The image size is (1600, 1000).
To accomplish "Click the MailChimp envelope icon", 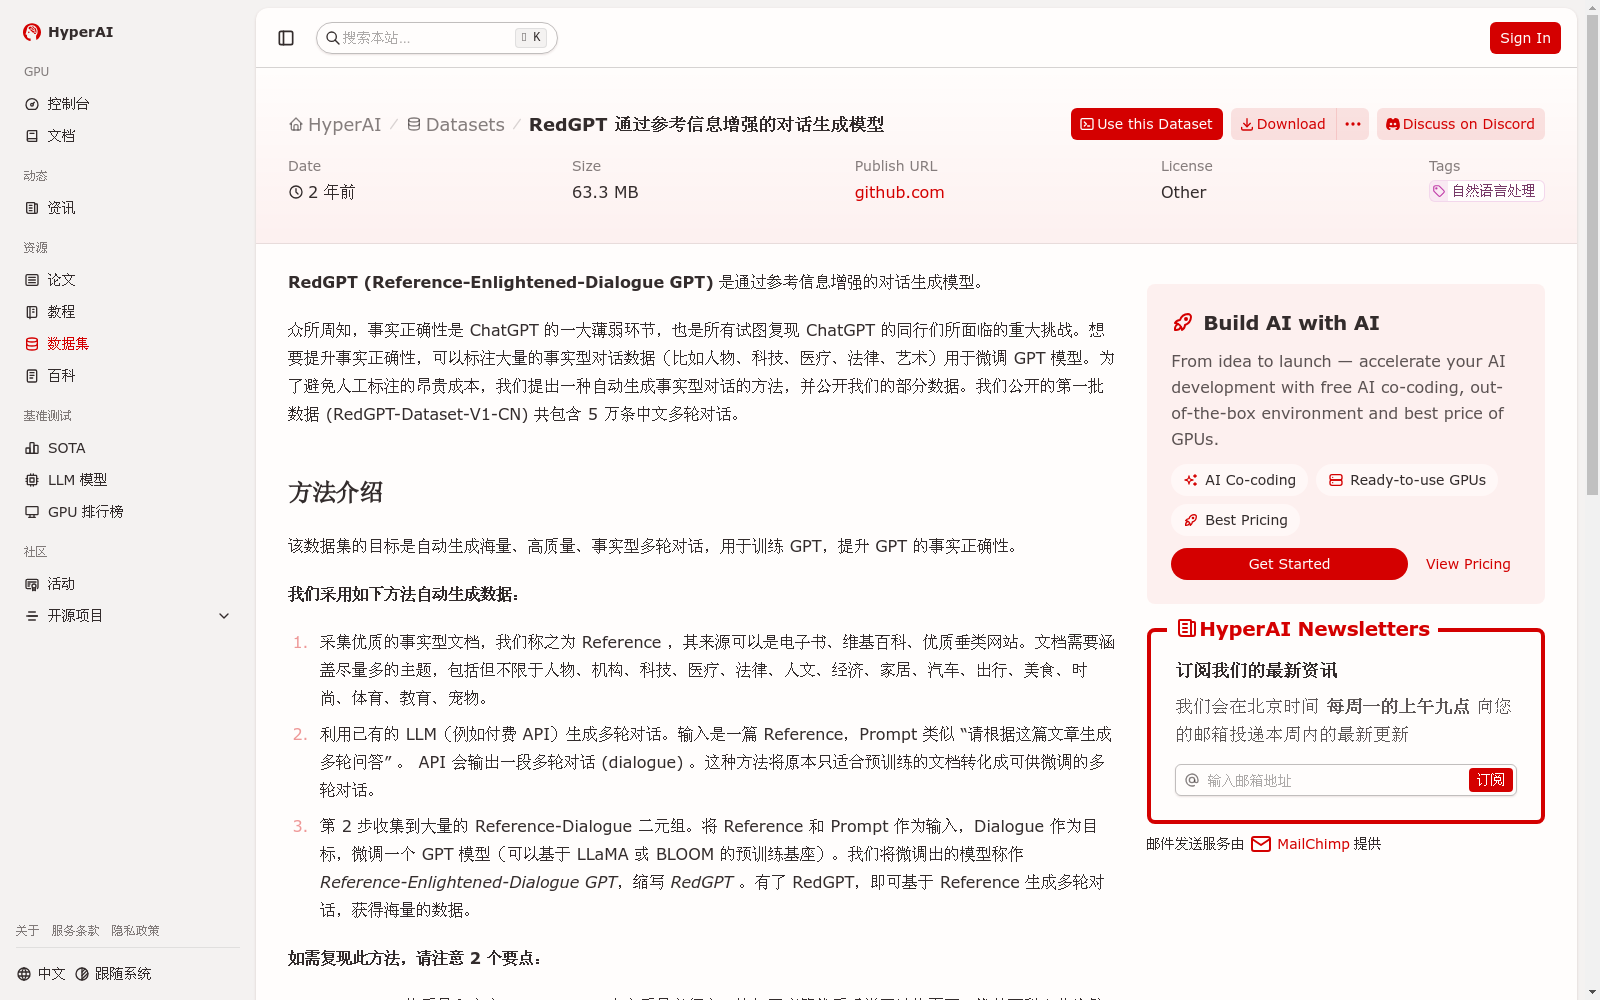I will [x=1261, y=843].
